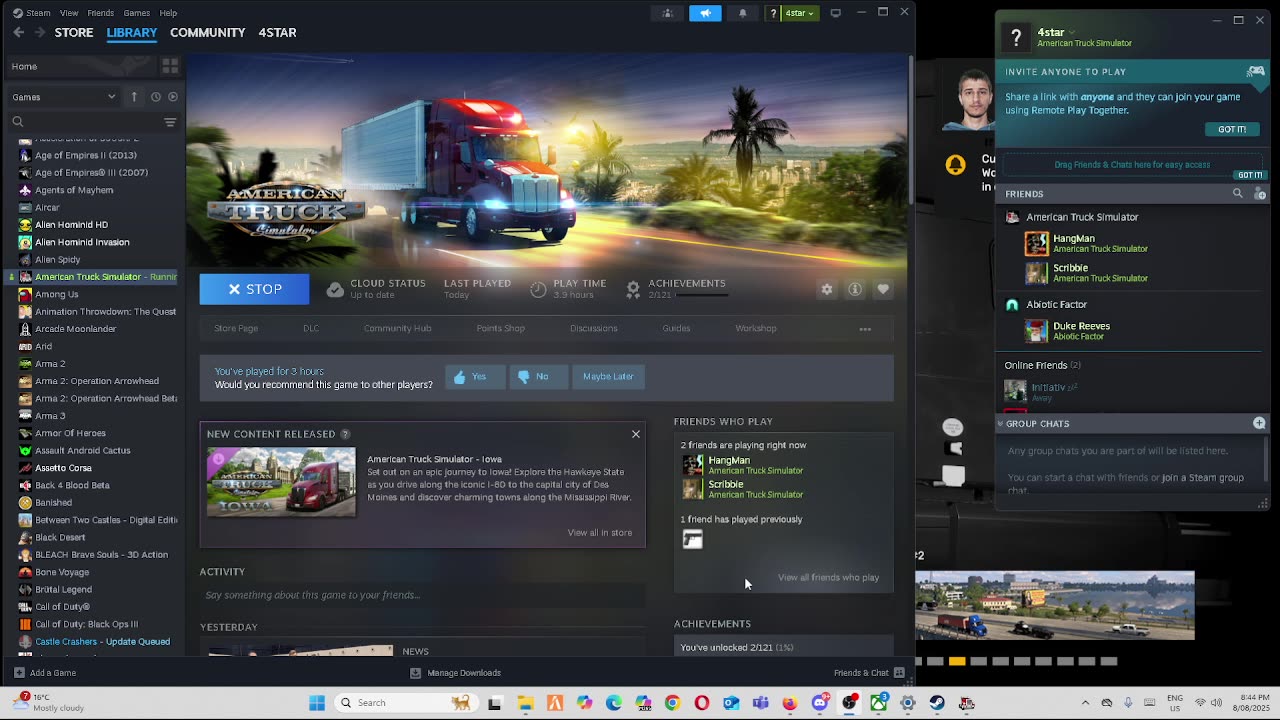Click the blue announcements megaphone button
Image resolution: width=1280 pixels, height=720 pixels.
coord(705,13)
